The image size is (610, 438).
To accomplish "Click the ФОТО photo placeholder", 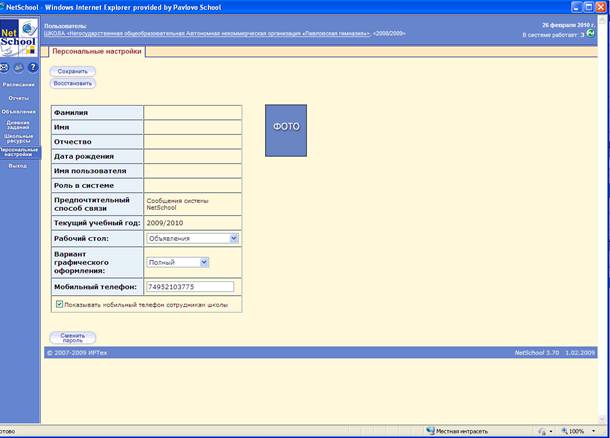I will click(286, 129).
